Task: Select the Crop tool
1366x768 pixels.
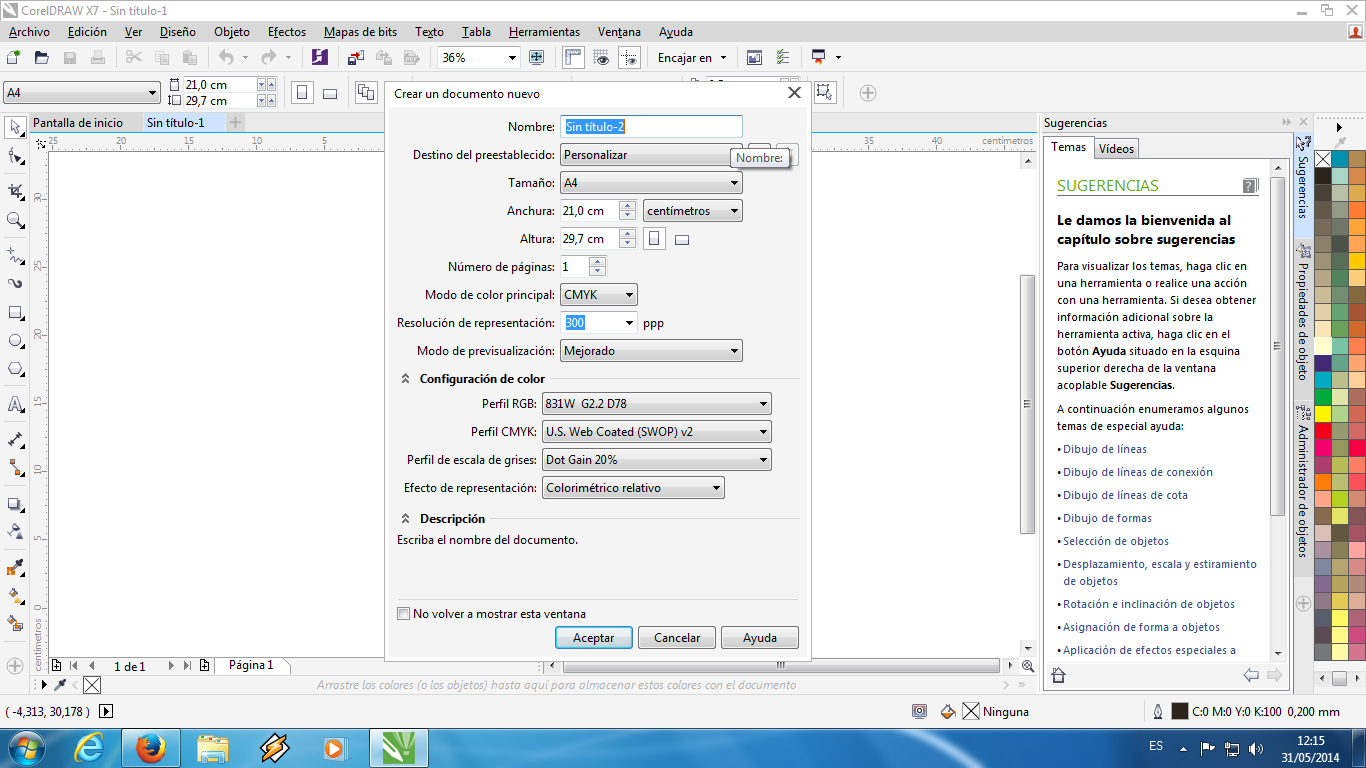Action: (x=15, y=191)
